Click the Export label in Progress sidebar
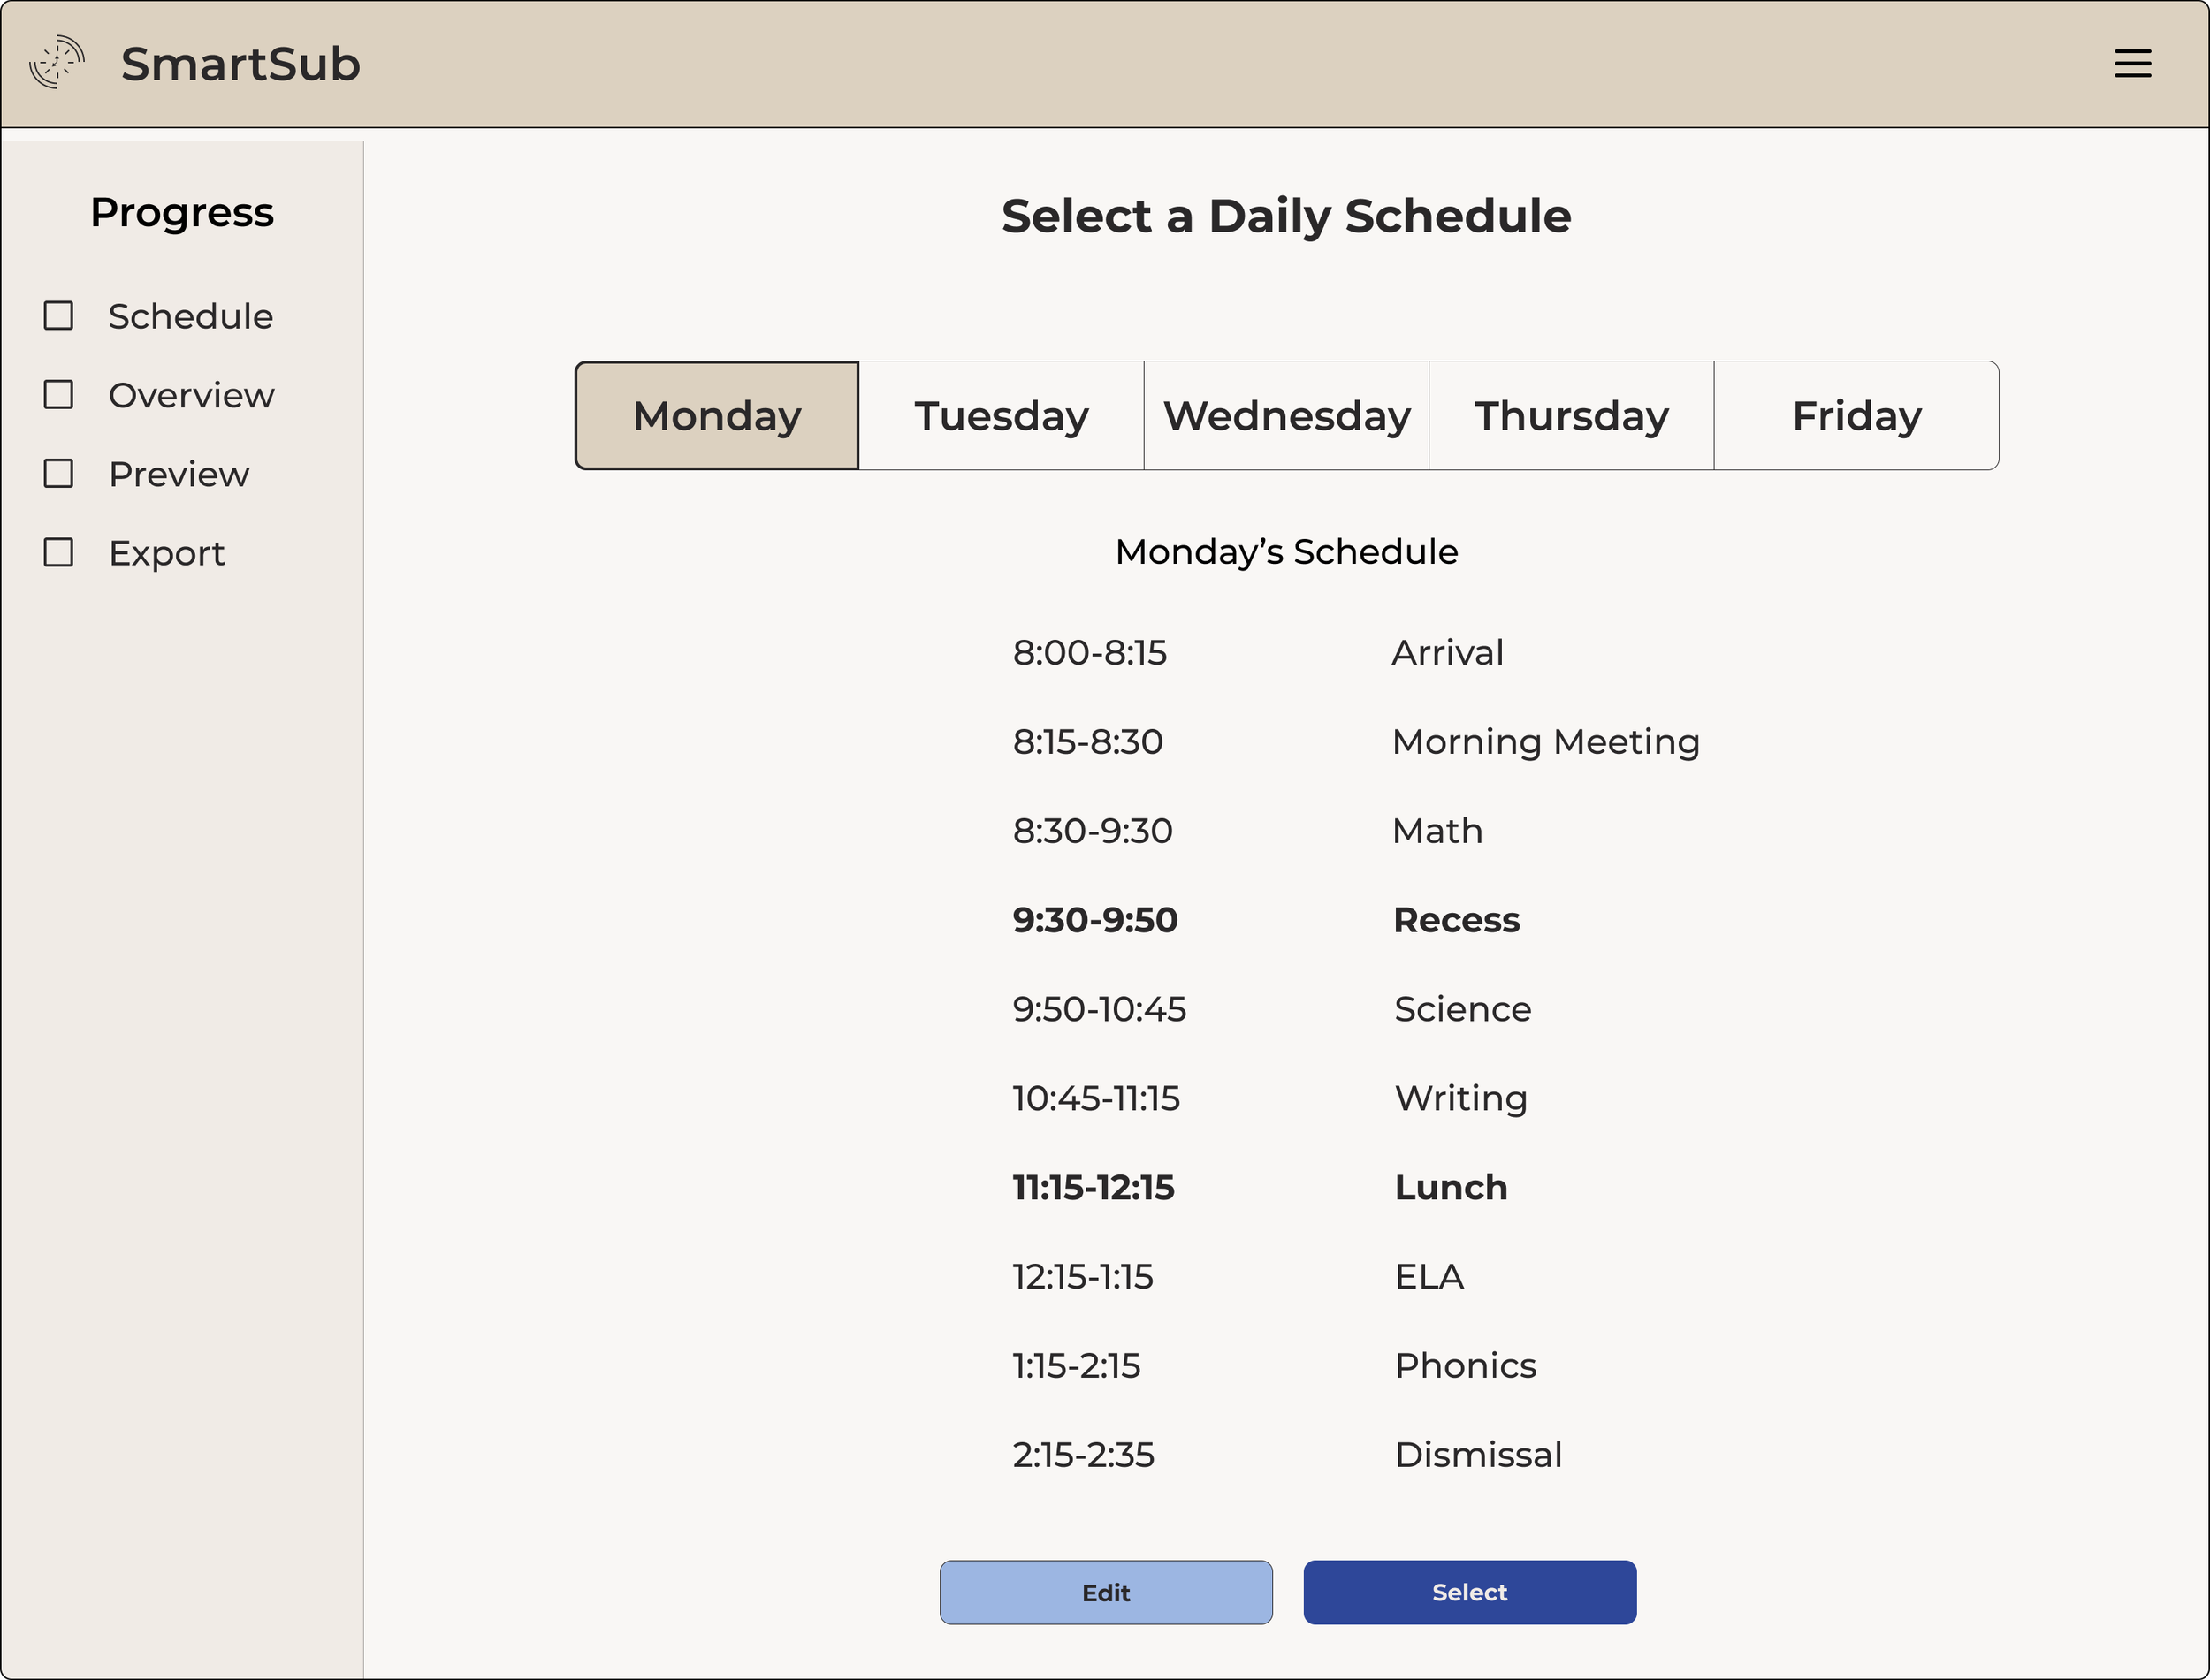Screen dimensions: 2210x1680 click(167, 553)
